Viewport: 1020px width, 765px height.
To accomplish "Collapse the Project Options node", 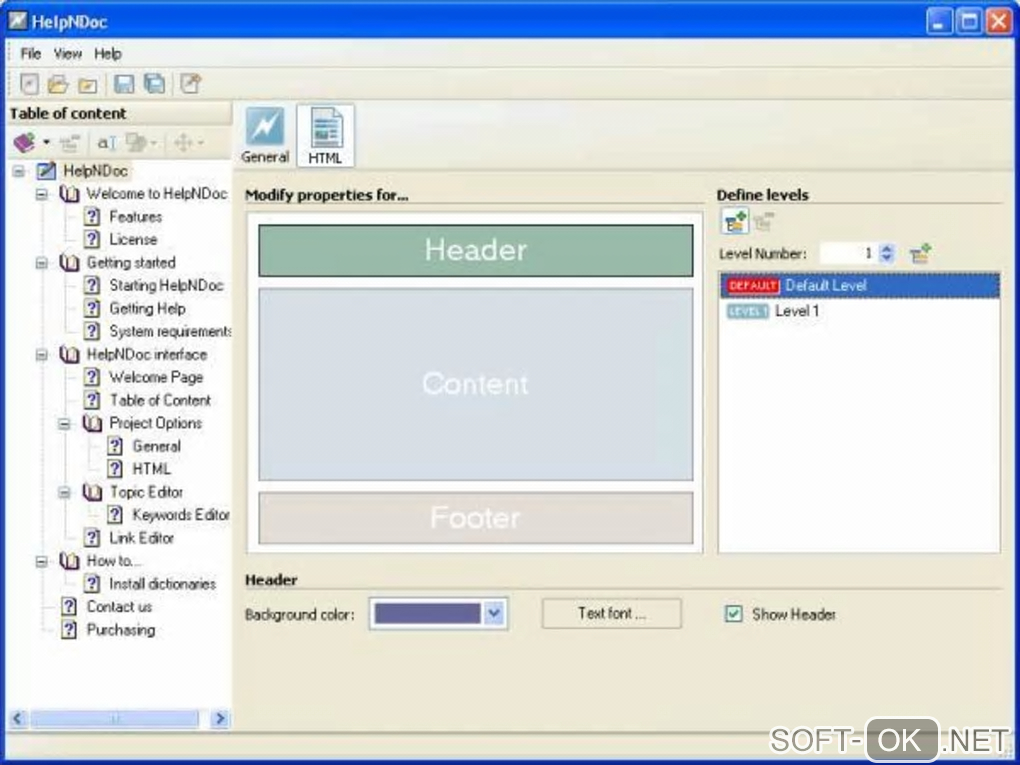I will click(x=64, y=424).
